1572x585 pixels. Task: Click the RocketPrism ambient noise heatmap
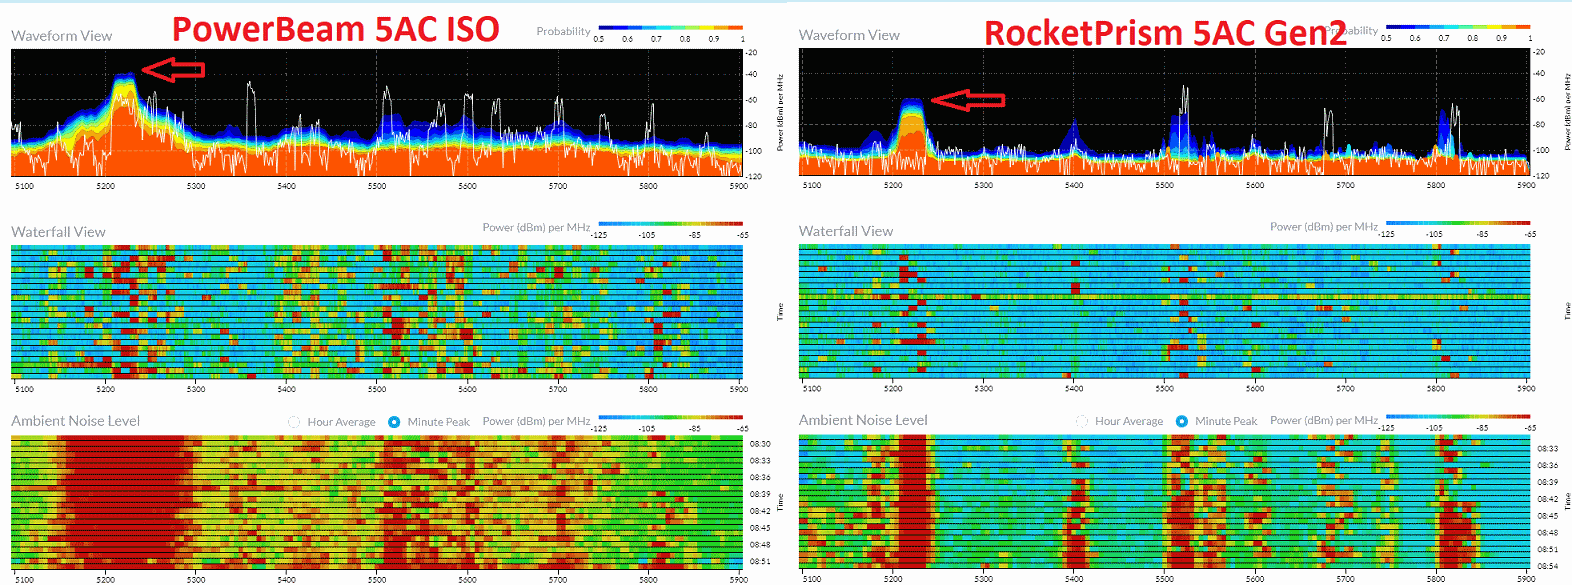(x=1165, y=502)
